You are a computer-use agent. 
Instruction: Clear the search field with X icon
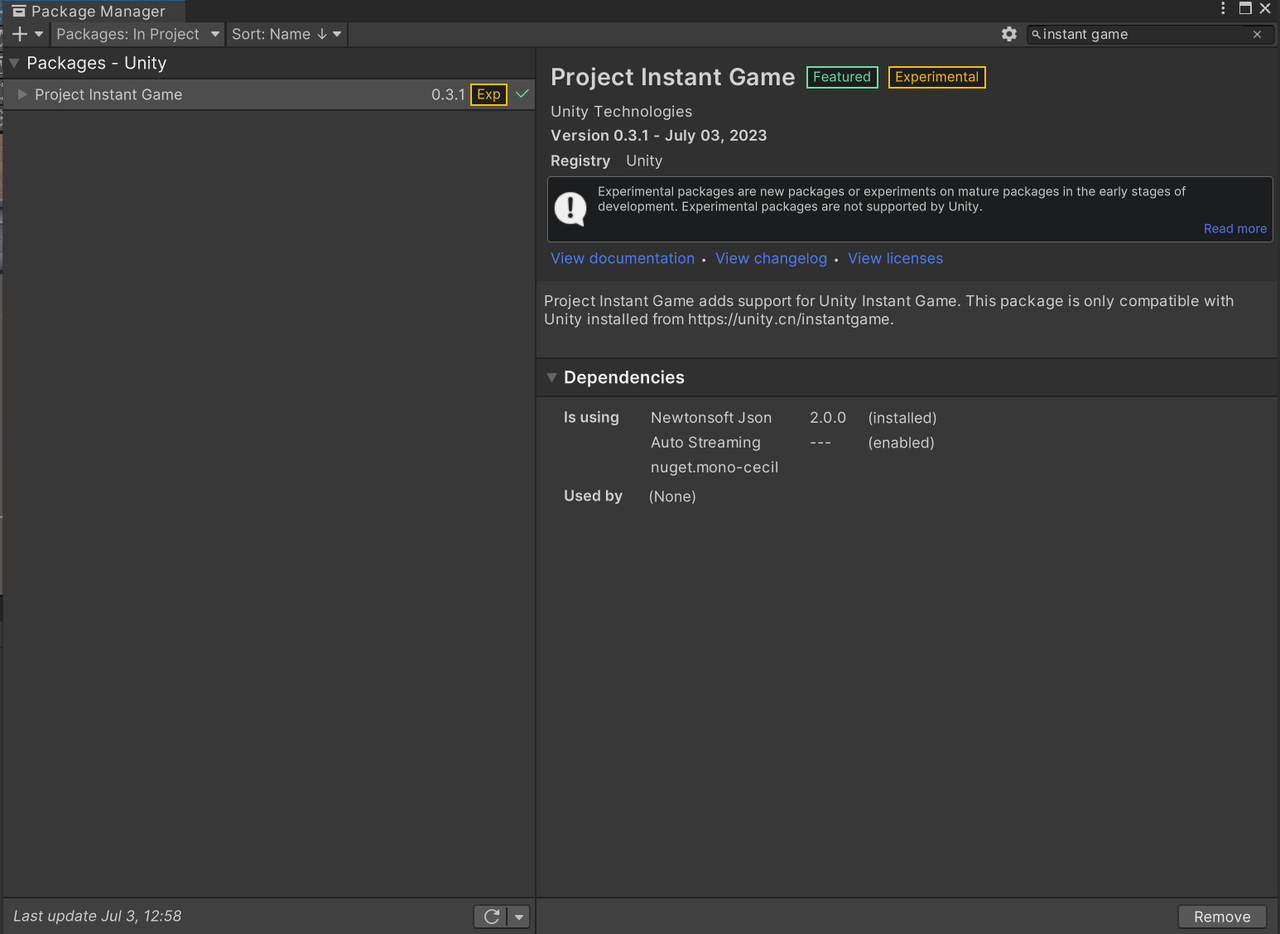(1257, 34)
